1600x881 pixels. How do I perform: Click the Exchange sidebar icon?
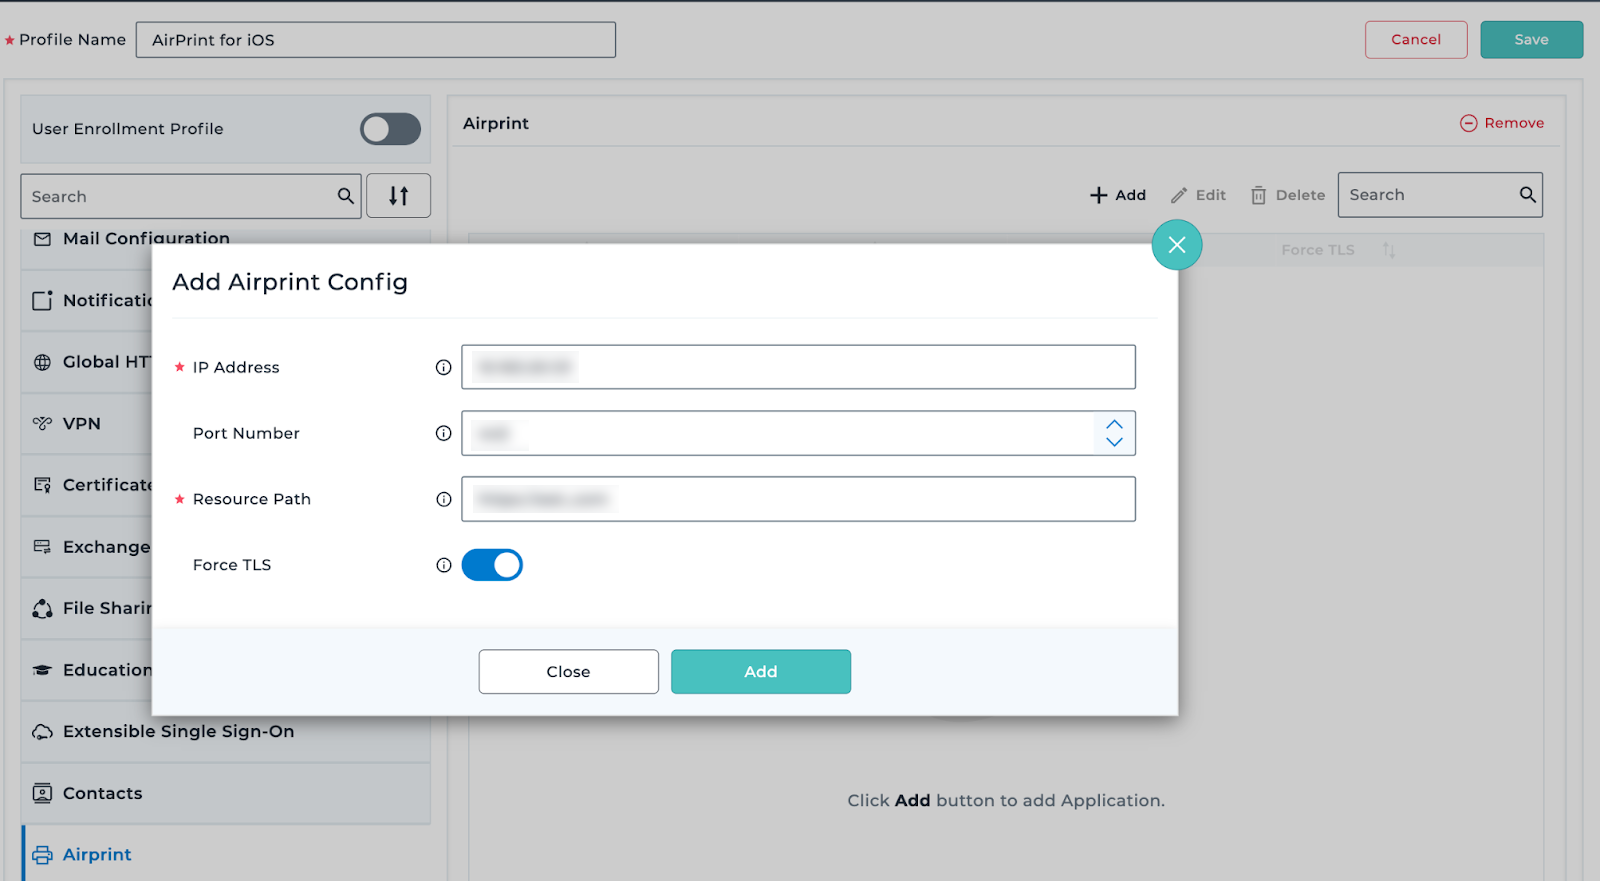(42, 547)
